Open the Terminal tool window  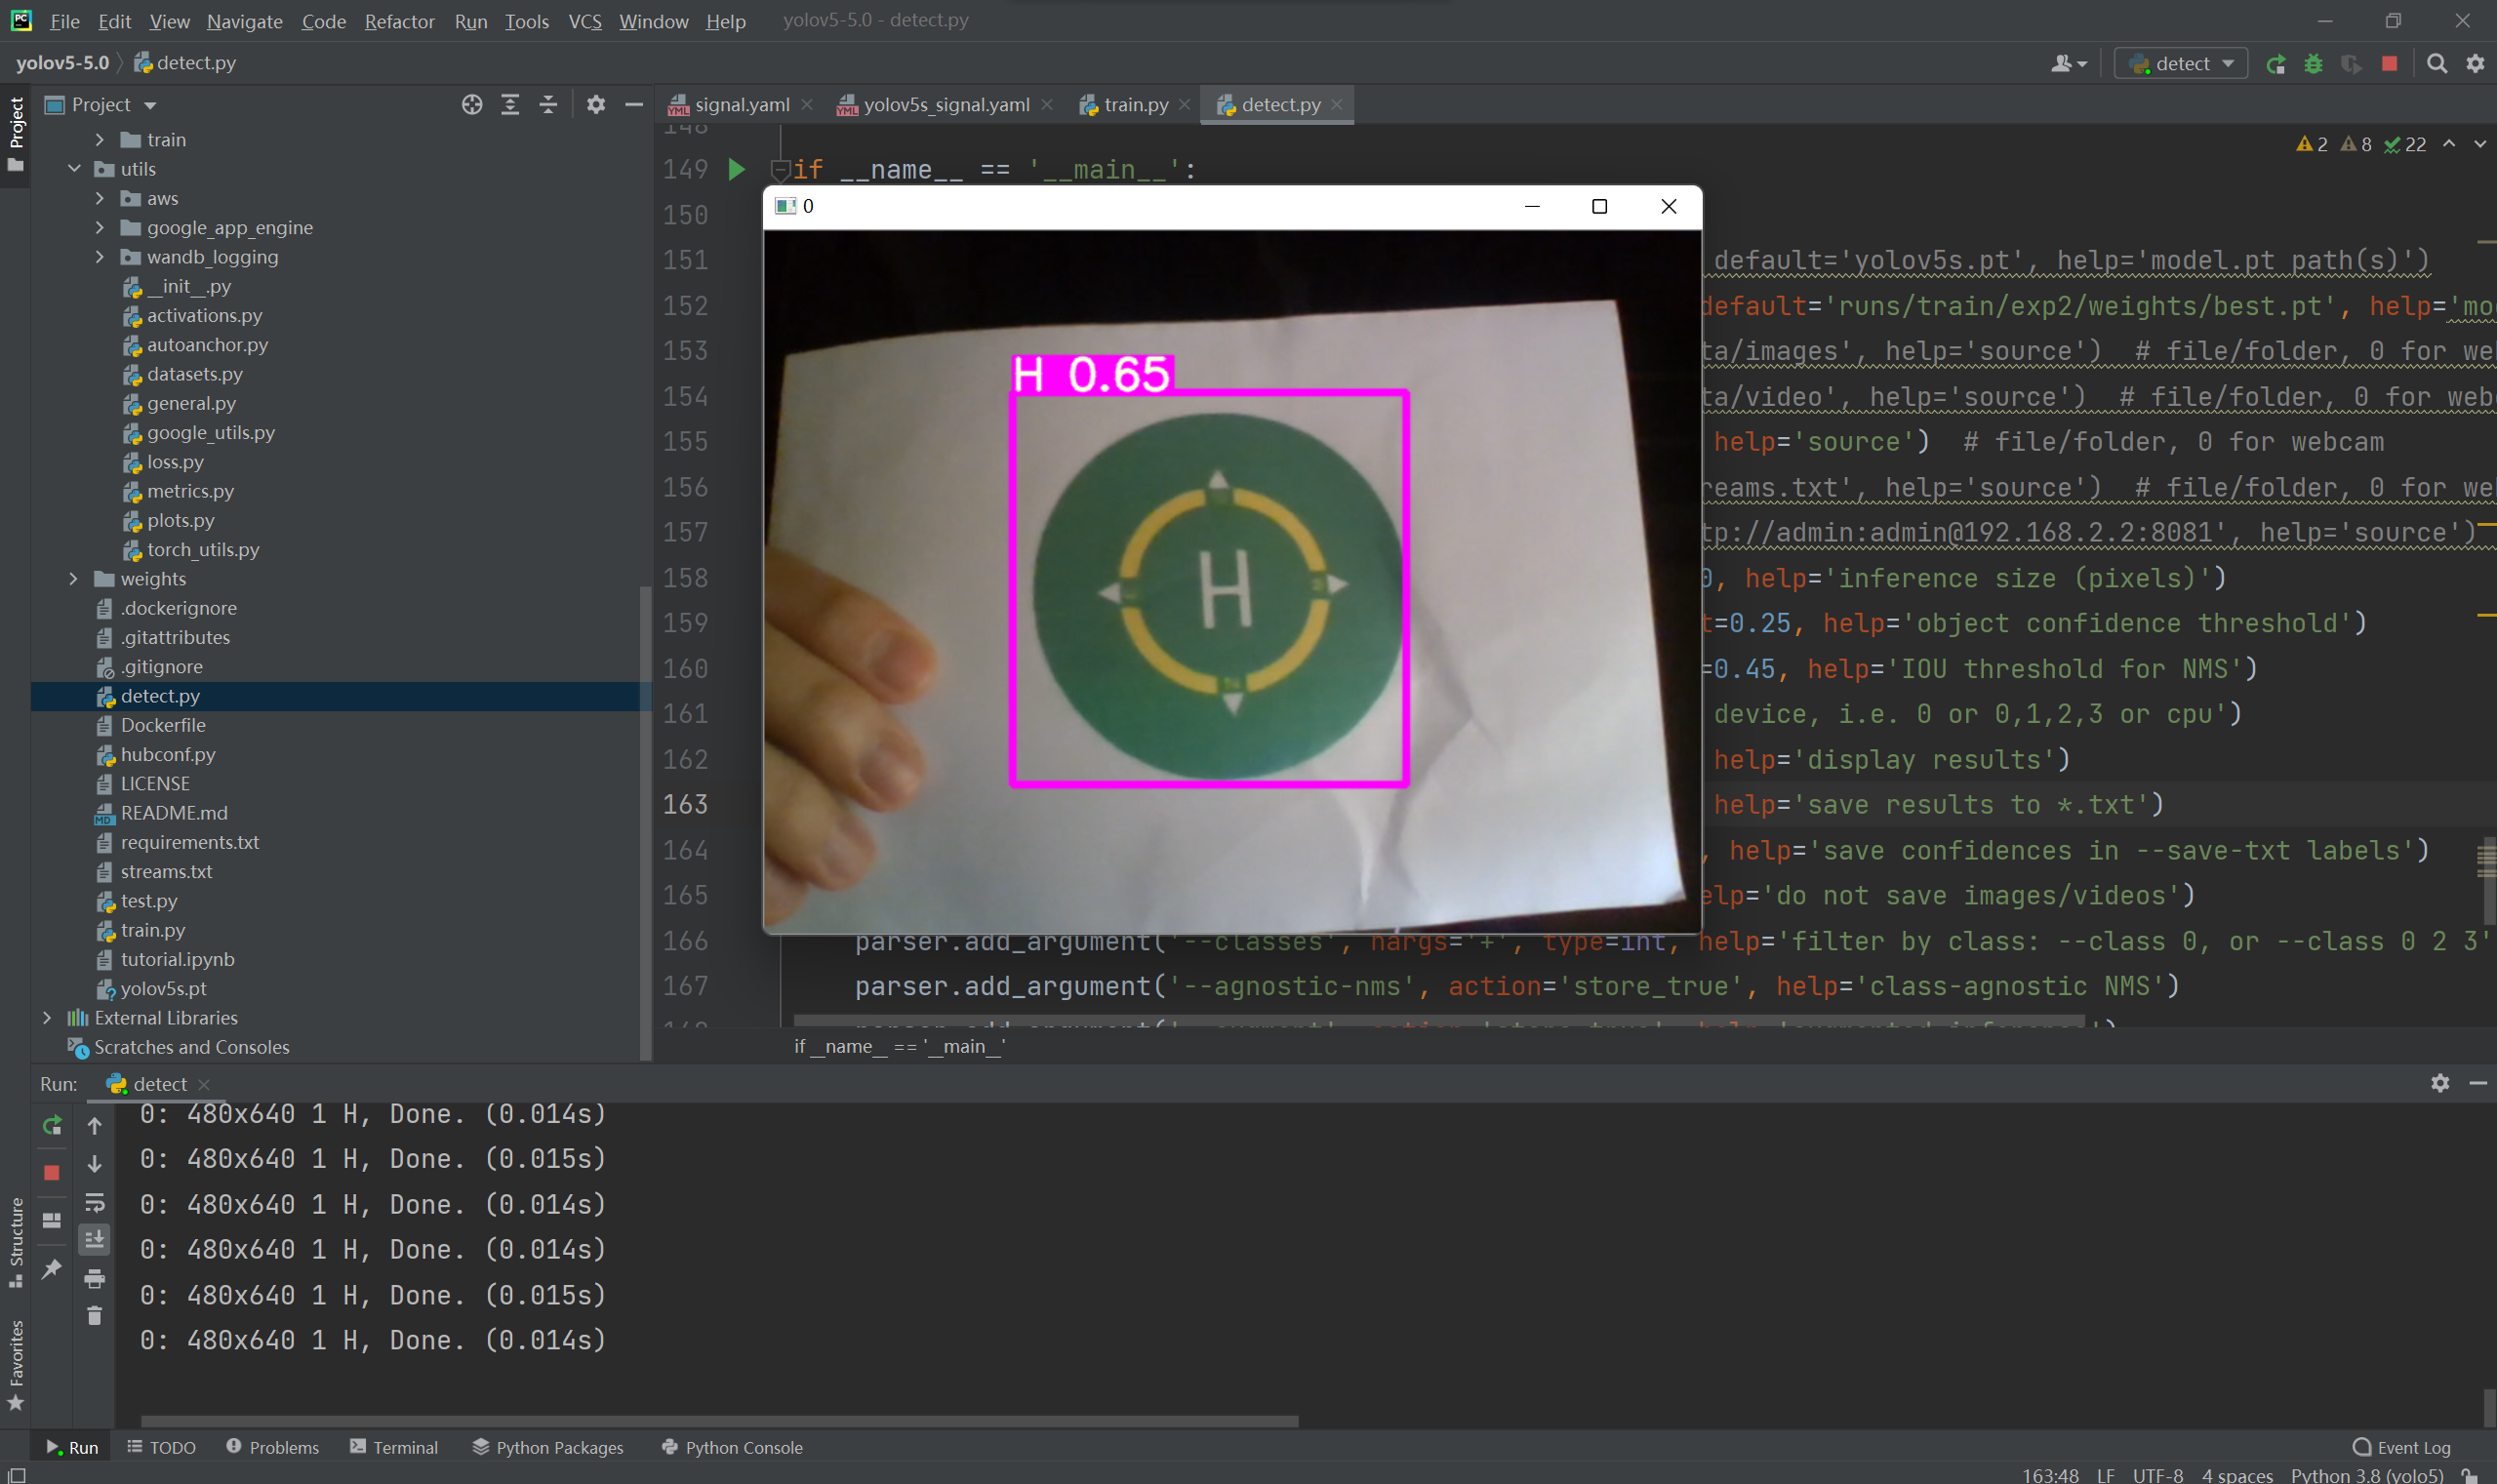[395, 1447]
